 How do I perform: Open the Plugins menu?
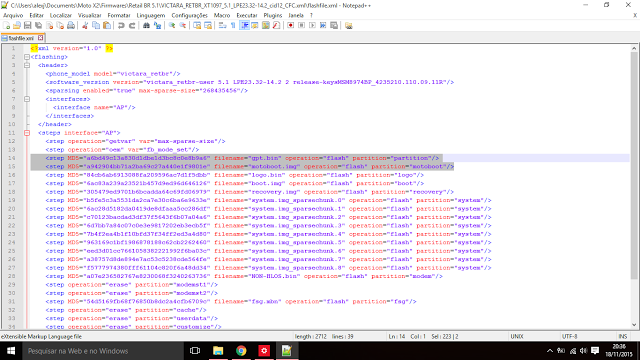pyautogui.click(x=273, y=16)
